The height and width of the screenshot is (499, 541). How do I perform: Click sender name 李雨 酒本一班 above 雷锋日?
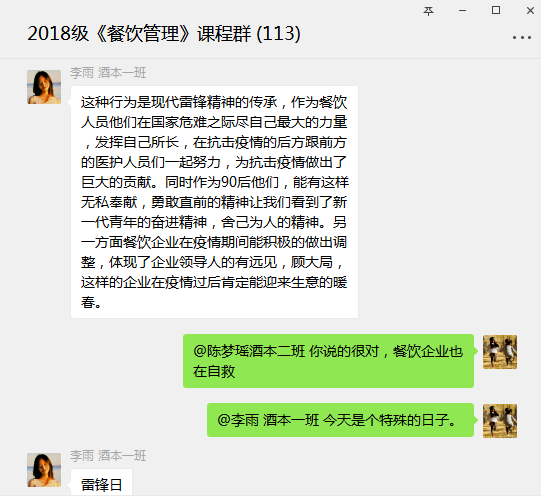[x=108, y=456]
